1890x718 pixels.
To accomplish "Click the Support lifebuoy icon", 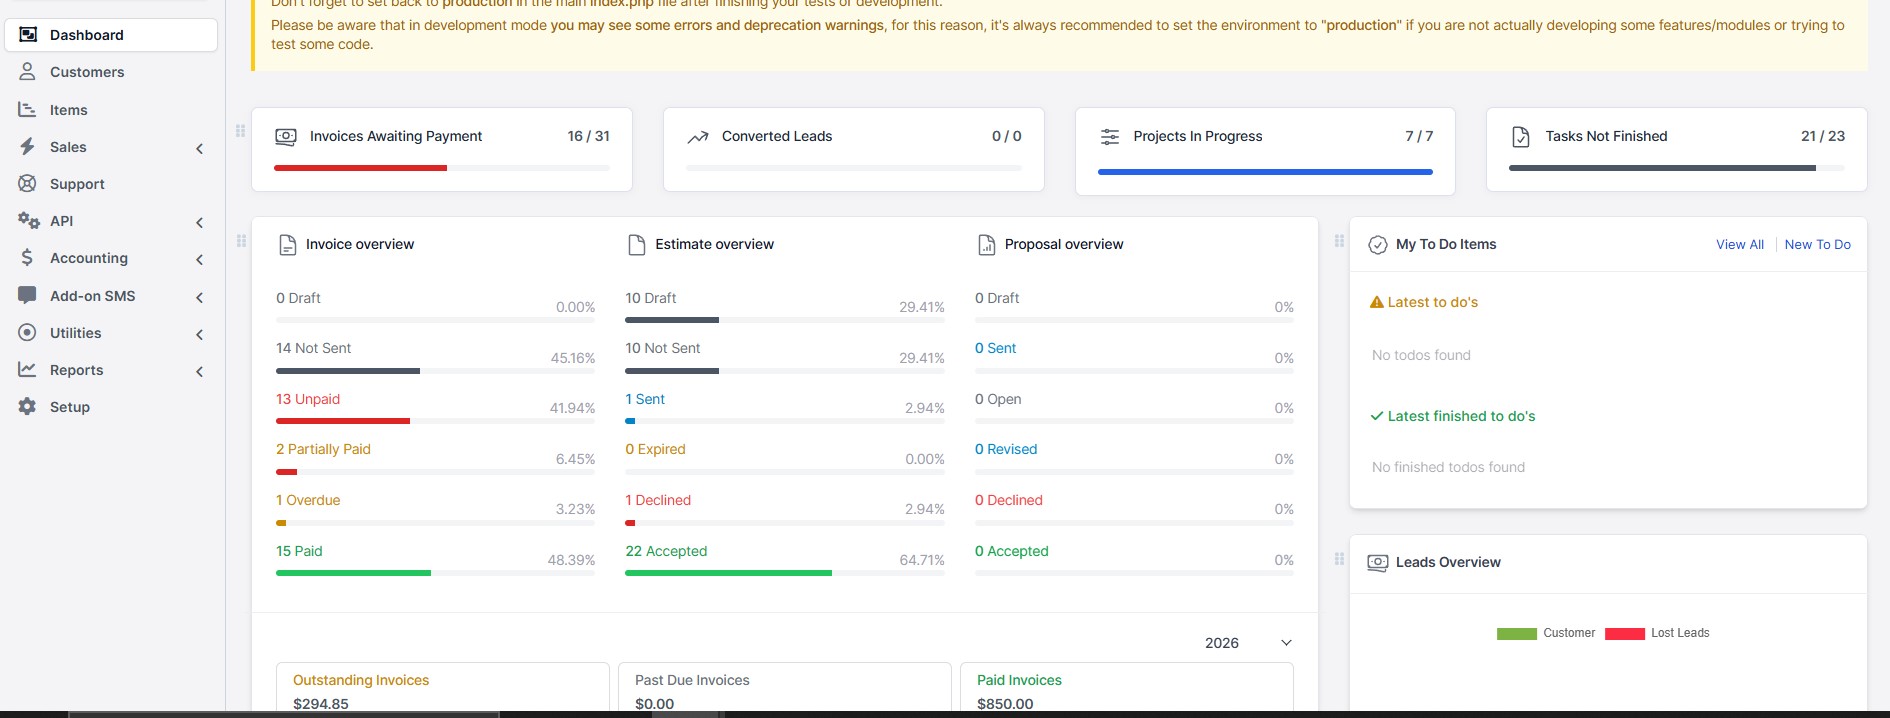I will coord(28,183).
